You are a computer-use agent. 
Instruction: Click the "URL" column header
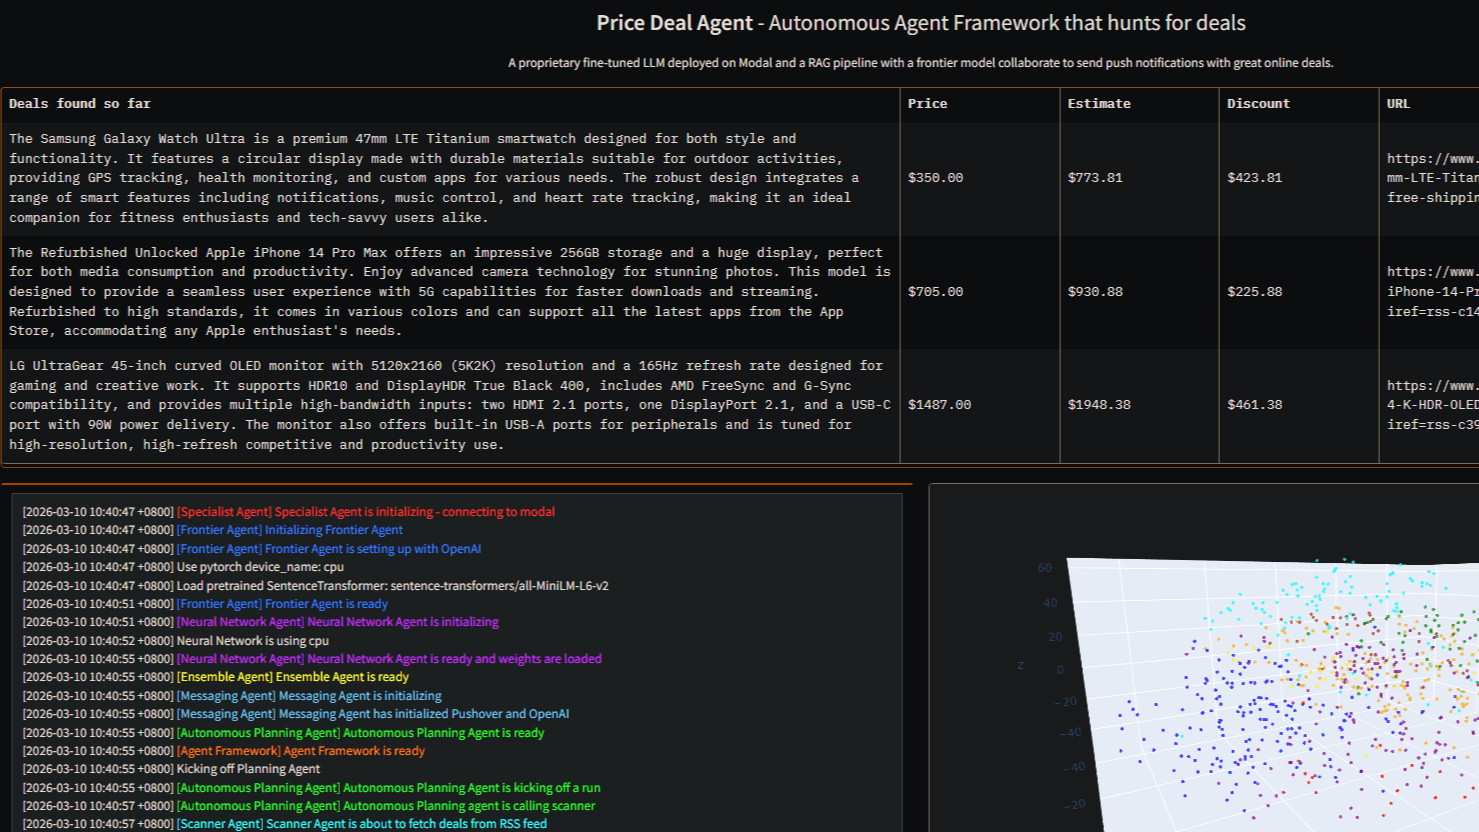click(x=1429, y=104)
